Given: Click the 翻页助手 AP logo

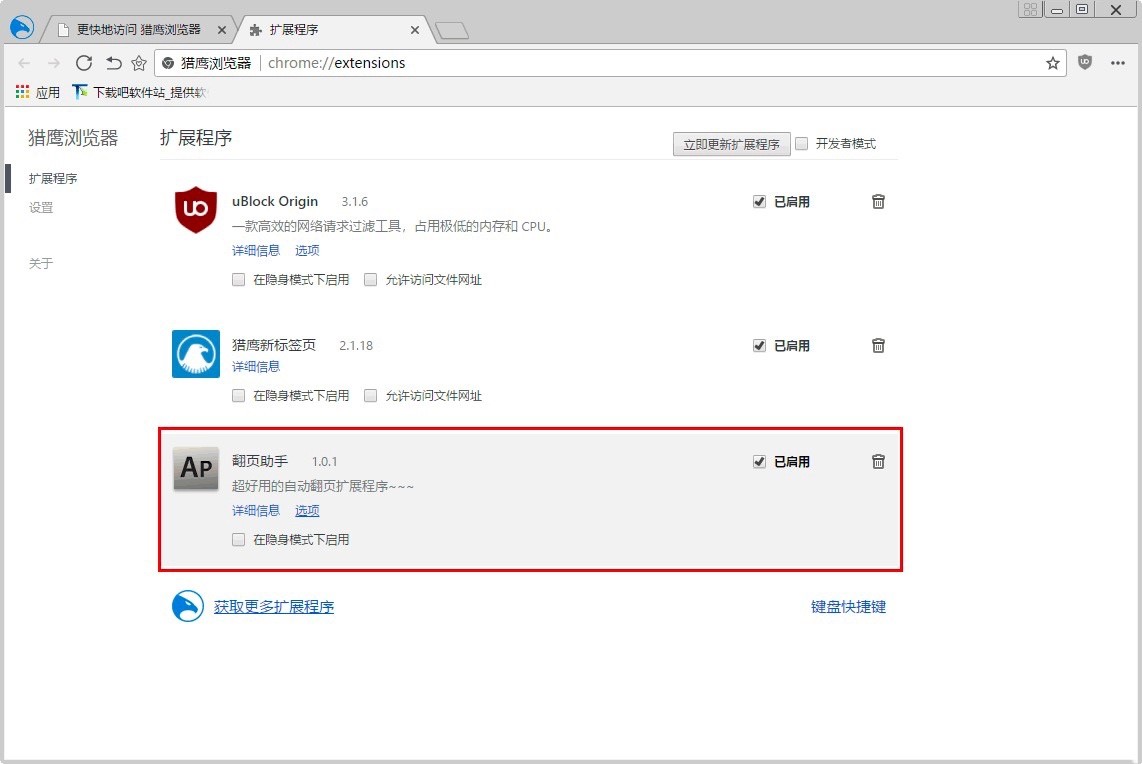Looking at the screenshot, I should click(196, 468).
